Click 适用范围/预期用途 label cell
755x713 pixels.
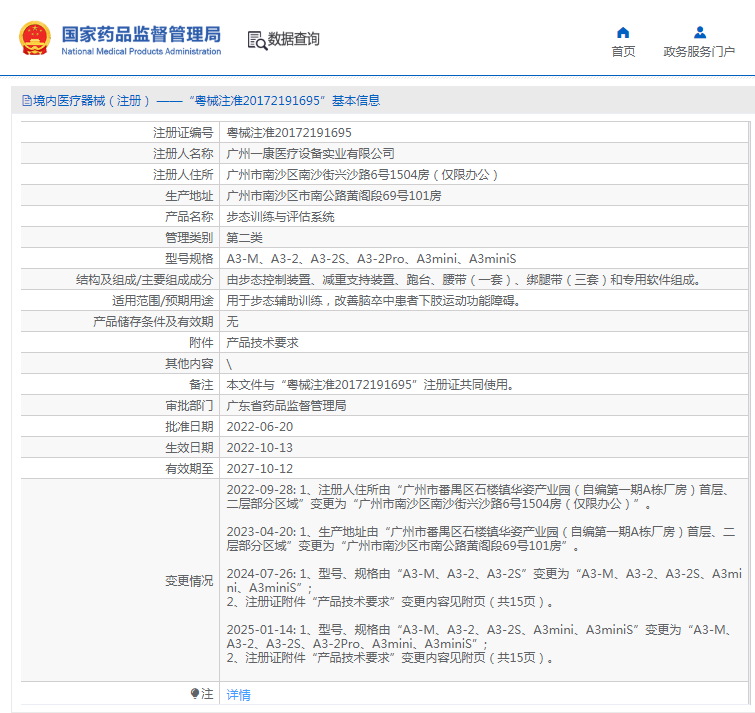tap(120, 301)
